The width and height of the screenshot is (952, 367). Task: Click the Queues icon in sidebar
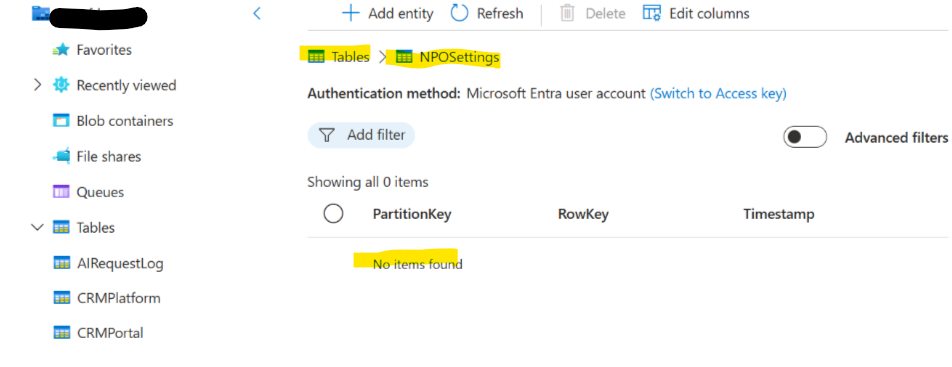61,192
